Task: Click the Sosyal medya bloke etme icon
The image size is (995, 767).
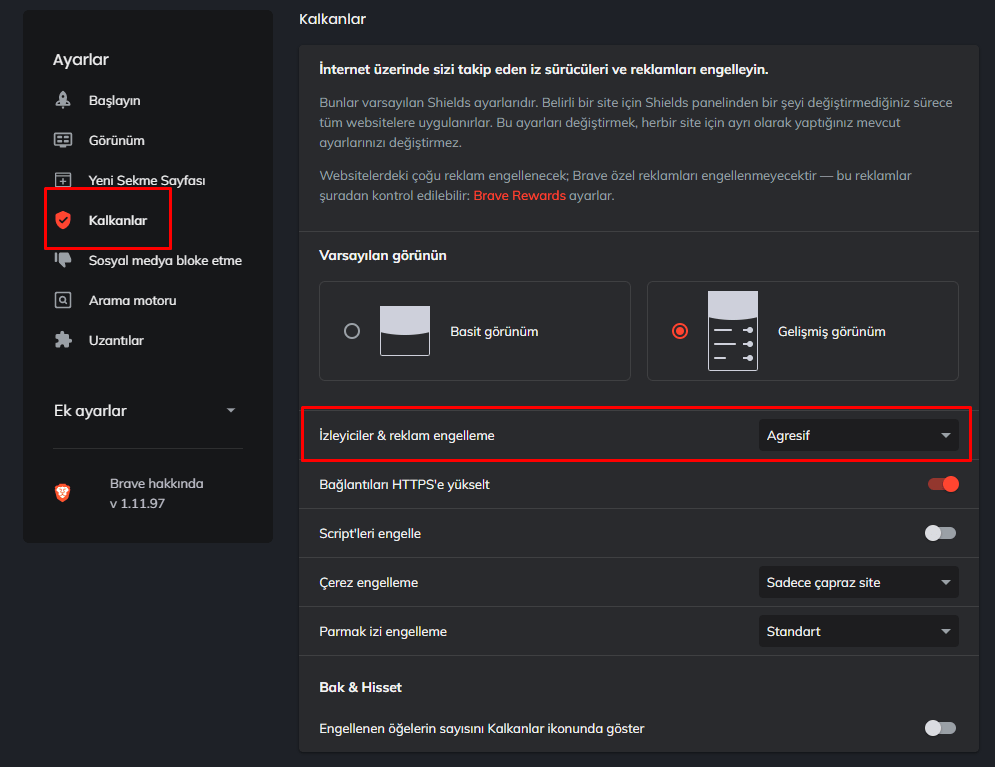Action: tap(62, 260)
